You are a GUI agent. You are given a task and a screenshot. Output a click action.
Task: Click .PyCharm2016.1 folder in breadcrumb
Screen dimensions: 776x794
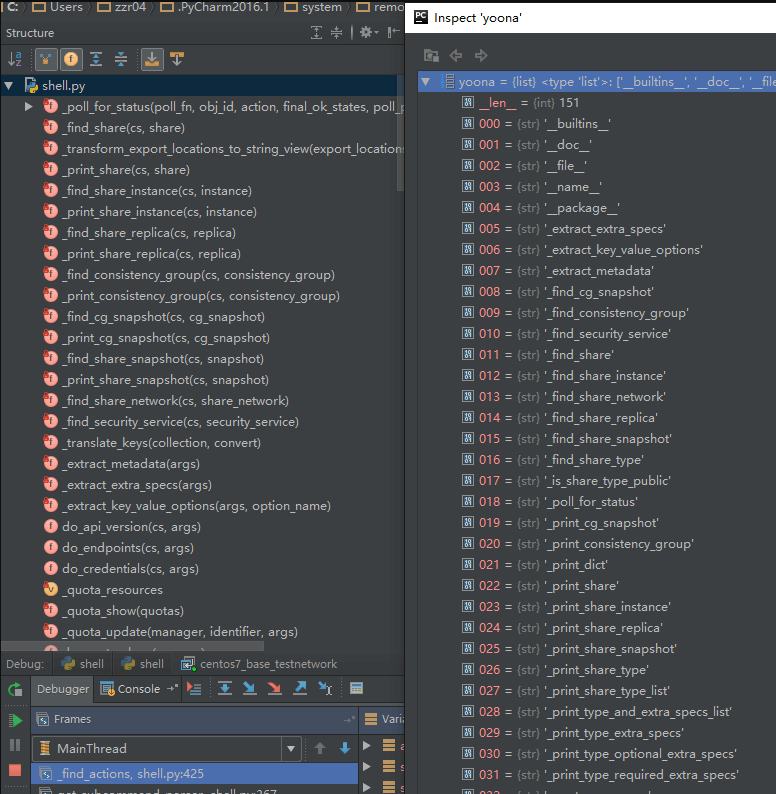coord(215,7)
